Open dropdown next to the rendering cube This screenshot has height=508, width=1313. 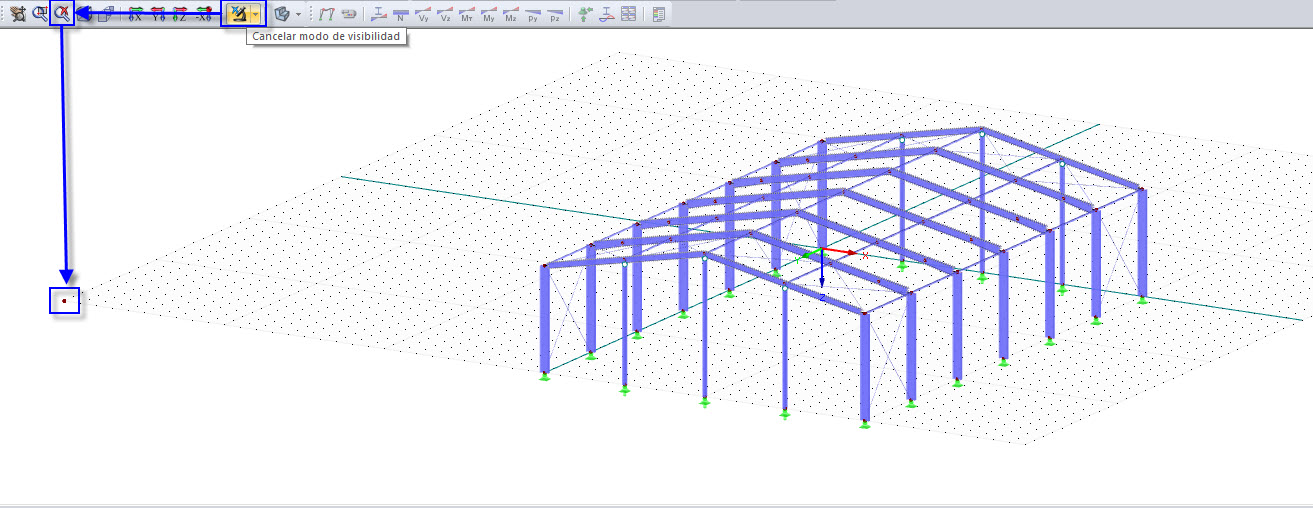298,14
